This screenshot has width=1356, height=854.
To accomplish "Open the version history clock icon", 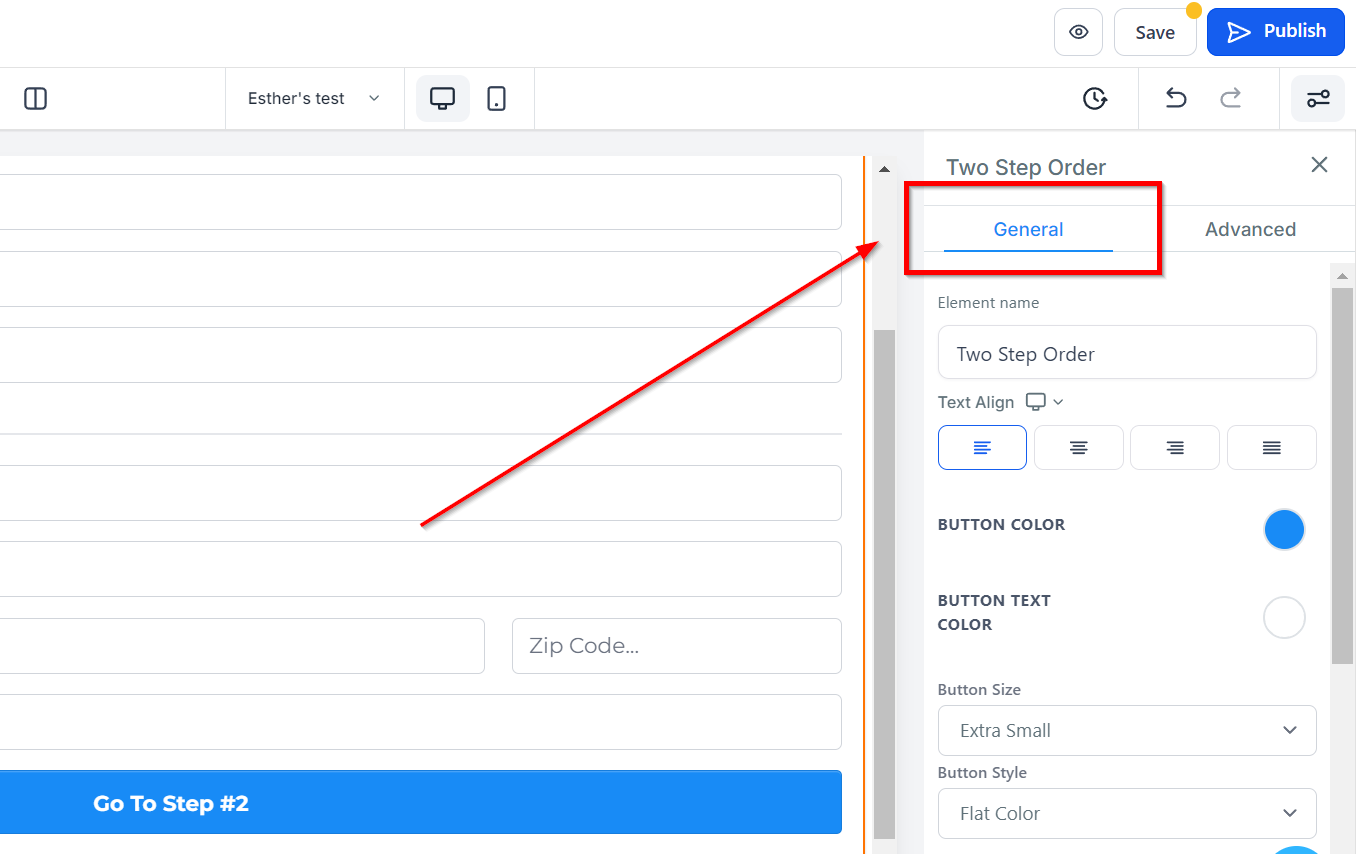I will [1095, 98].
